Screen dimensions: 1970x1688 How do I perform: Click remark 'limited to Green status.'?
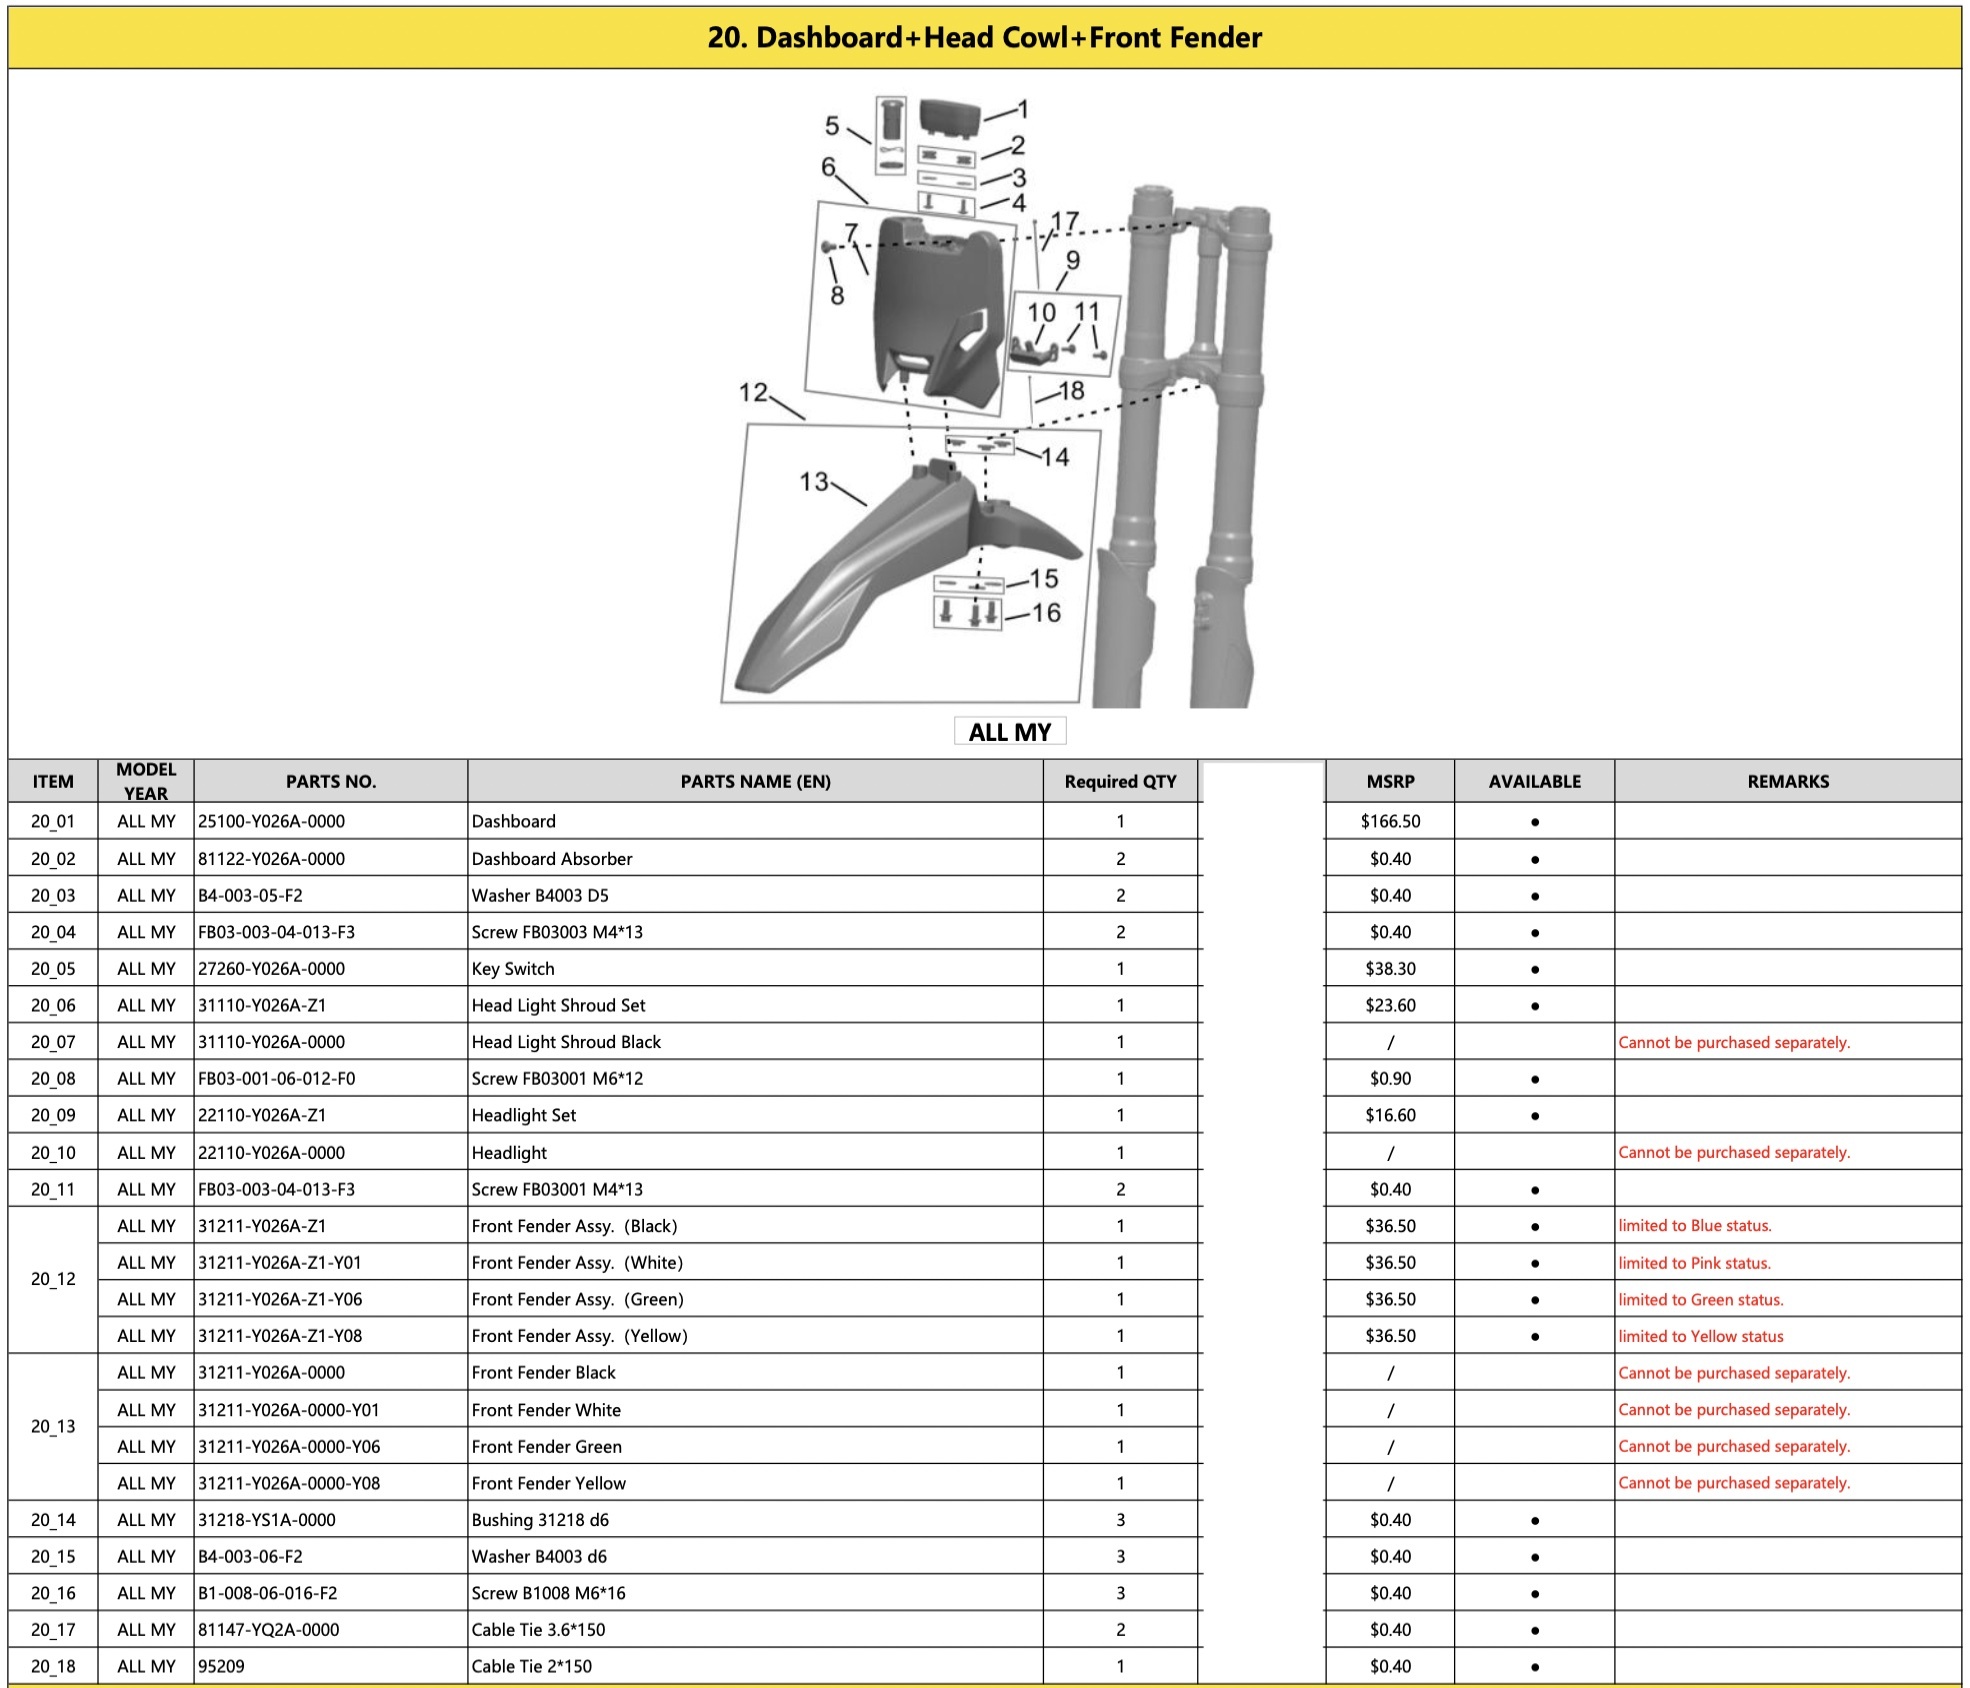coord(1701,1300)
